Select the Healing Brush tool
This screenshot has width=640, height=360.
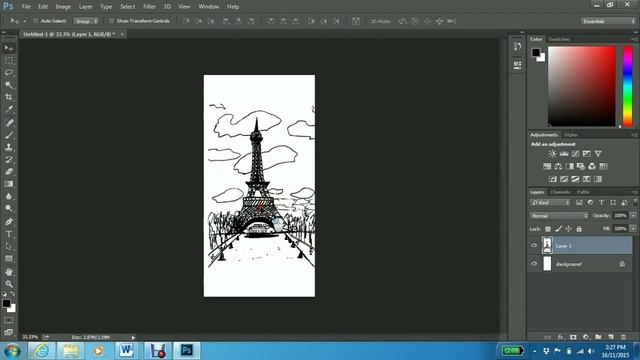pyautogui.click(x=9, y=123)
